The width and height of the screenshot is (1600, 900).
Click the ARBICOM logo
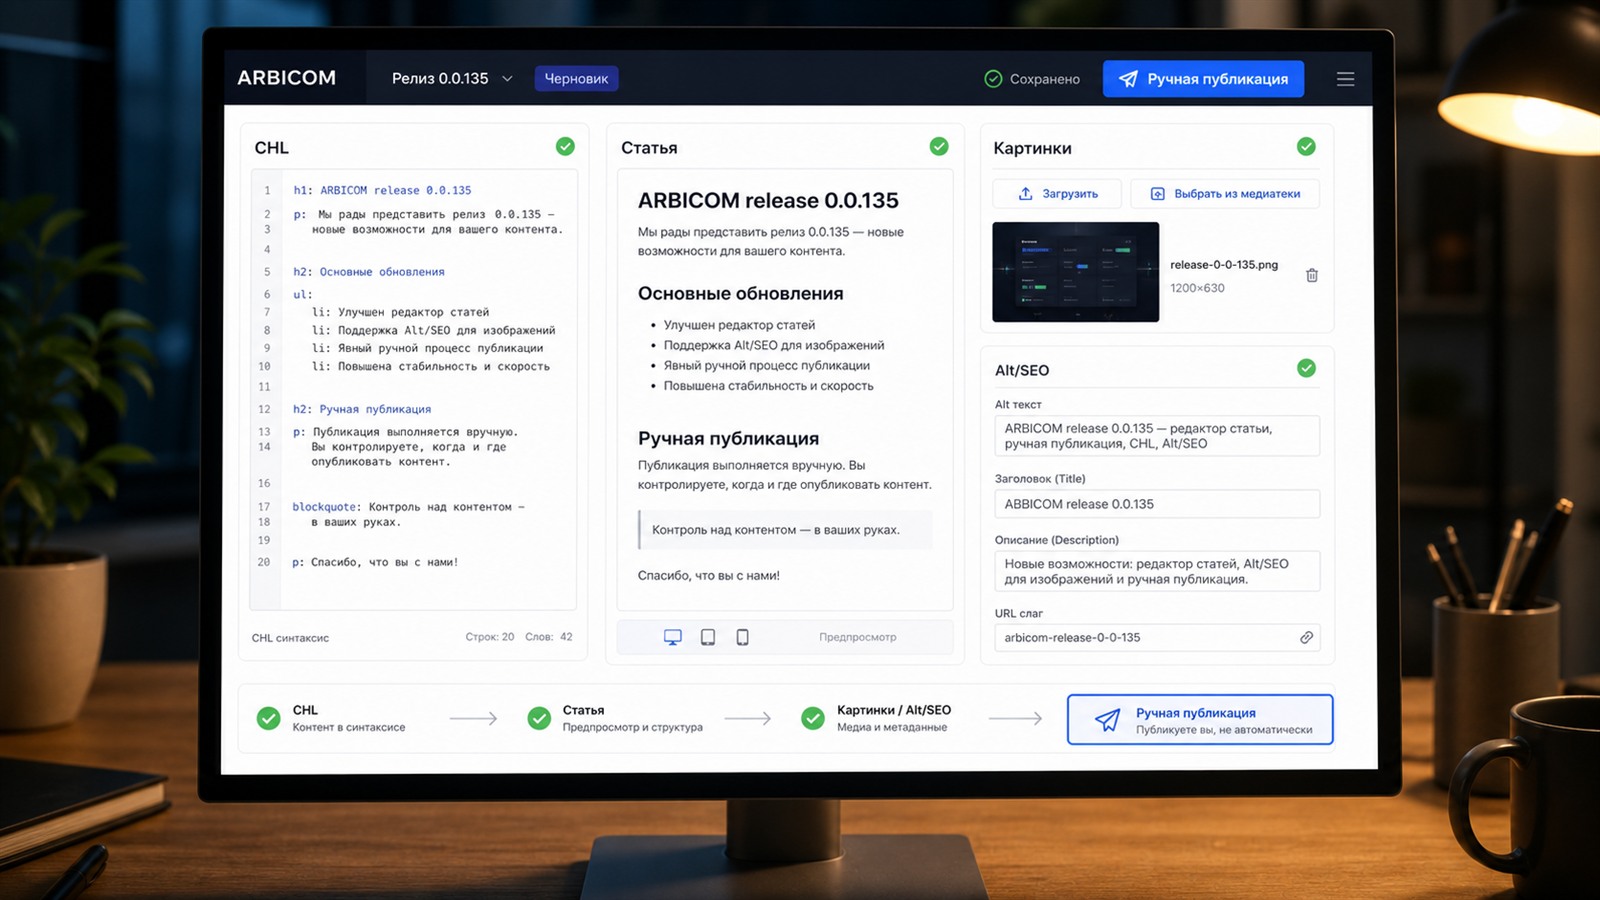[287, 78]
